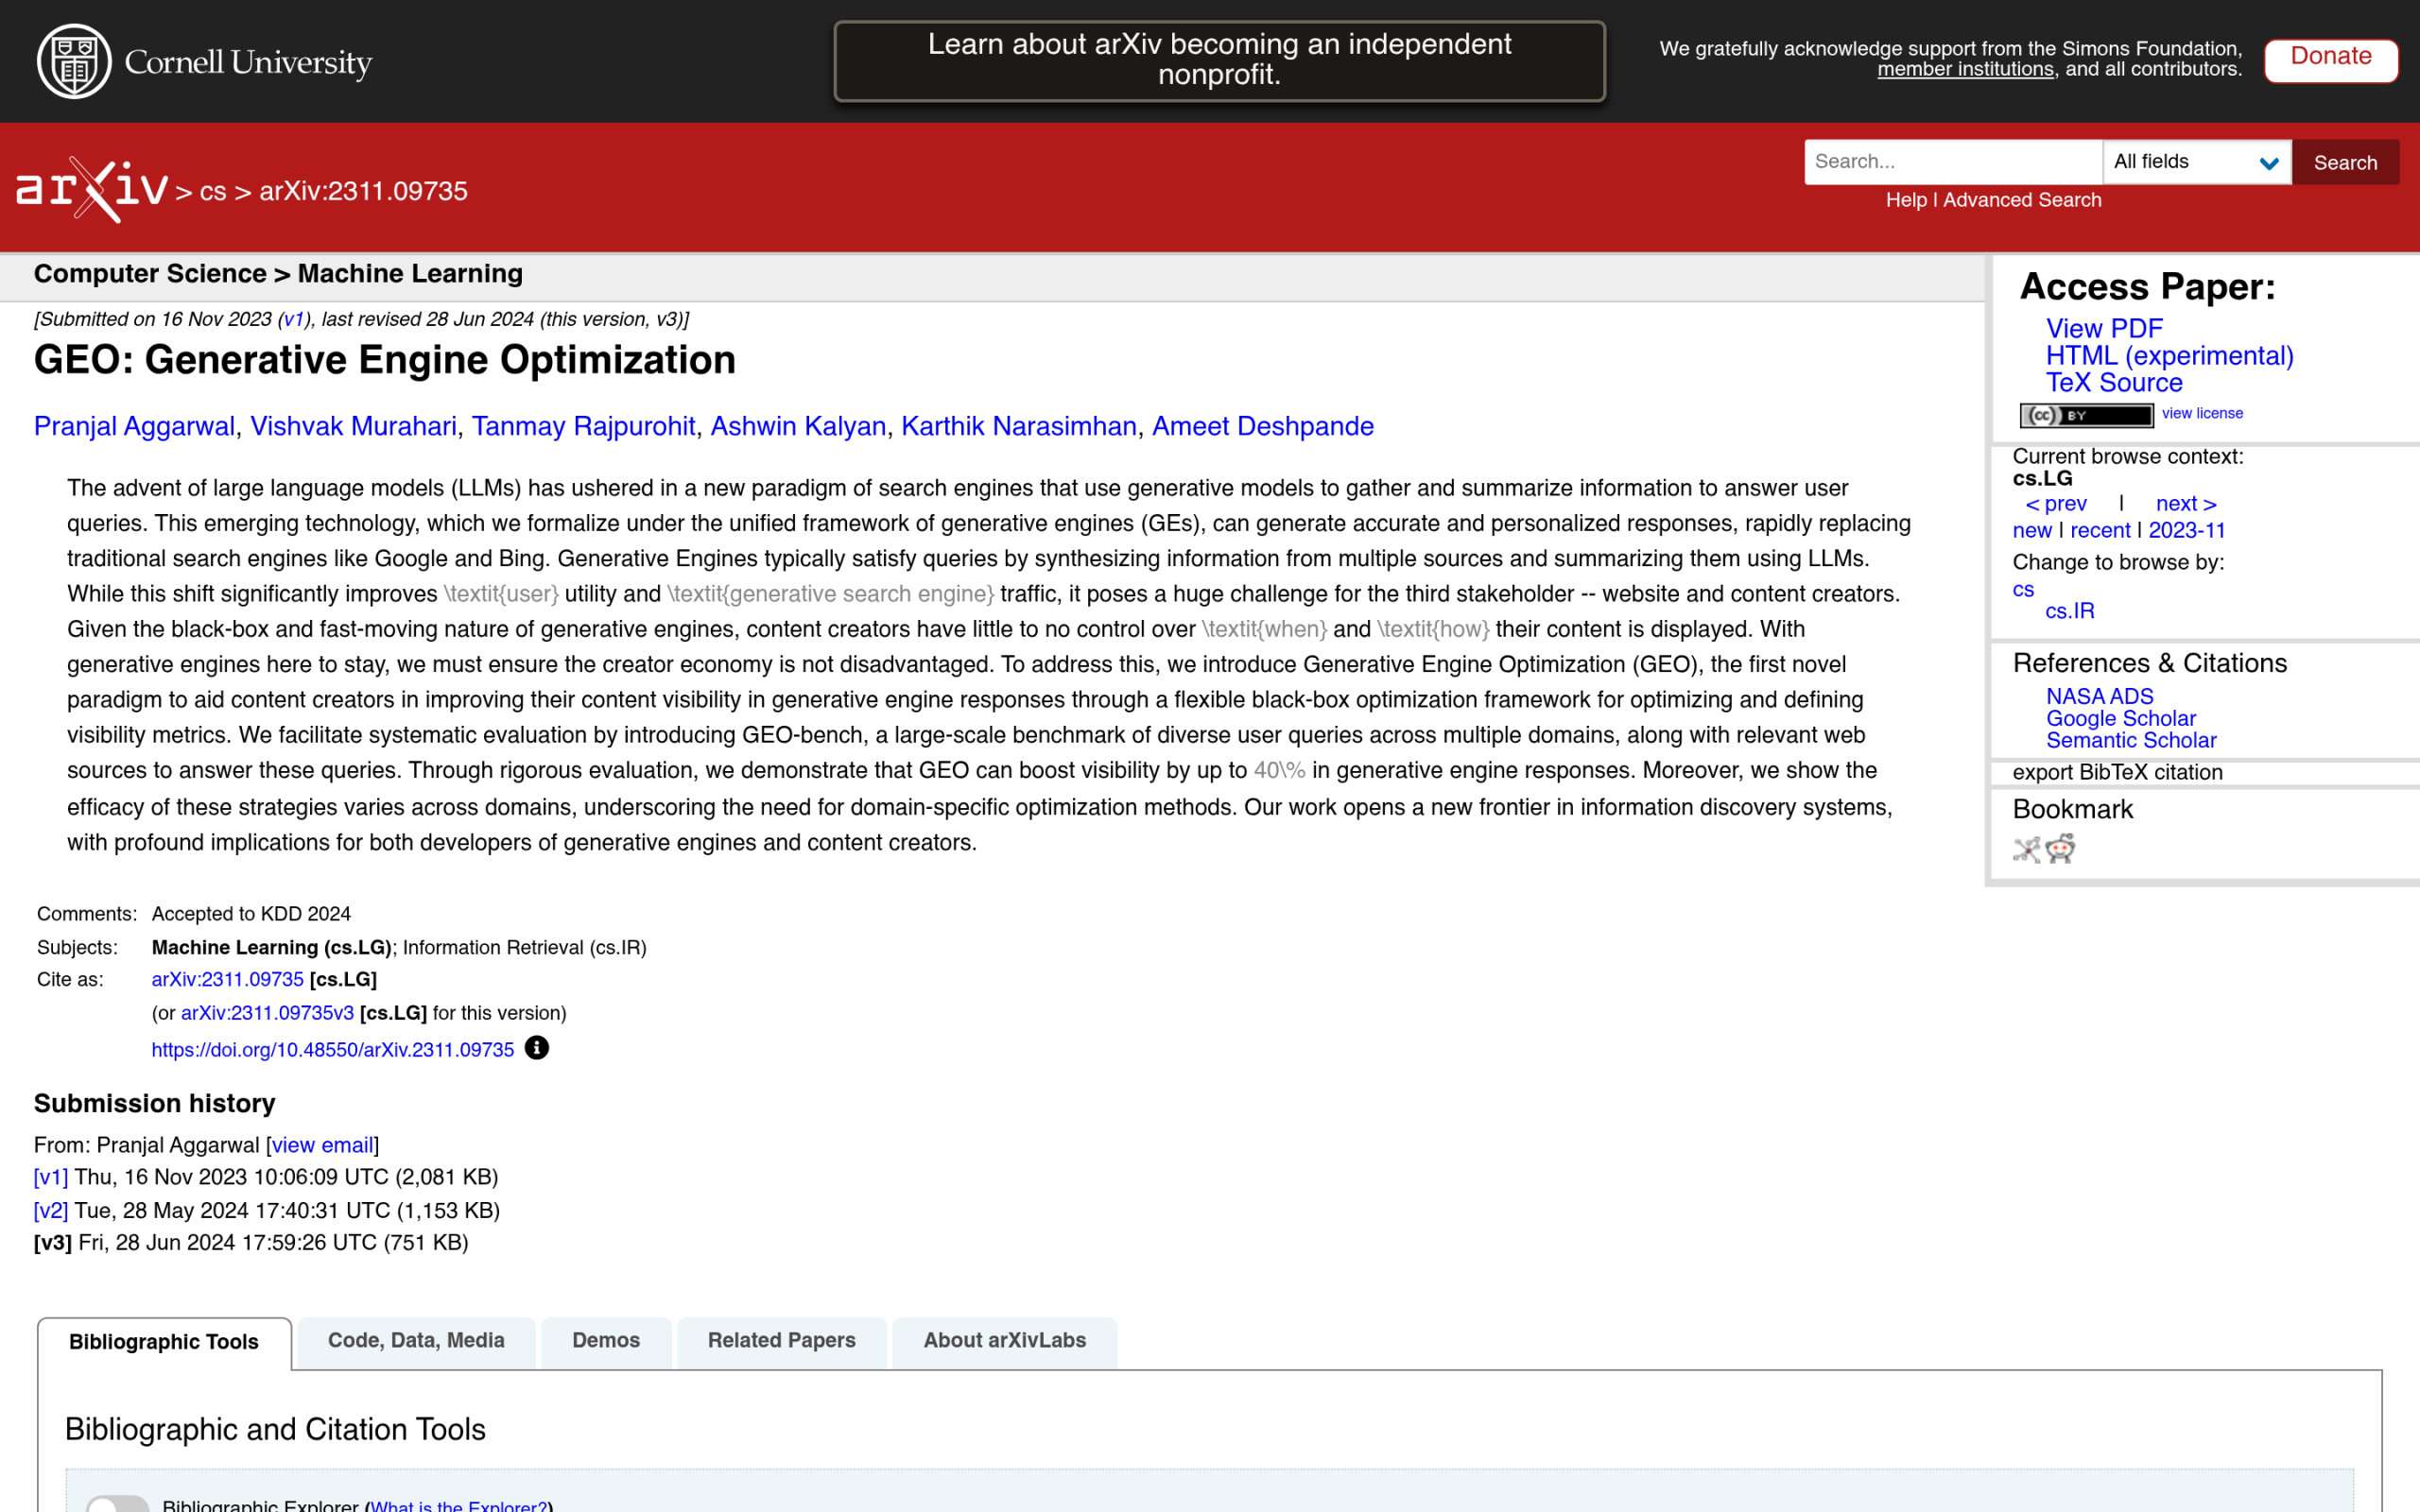Click the 'Submission history' heading
Viewport: 2420px width, 1512px height.
pyautogui.click(x=154, y=1104)
